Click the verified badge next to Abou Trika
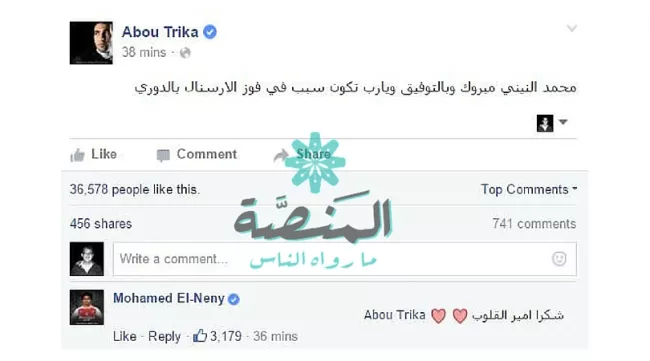Viewport: 650px width, 361px height. click(x=210, y=32)
